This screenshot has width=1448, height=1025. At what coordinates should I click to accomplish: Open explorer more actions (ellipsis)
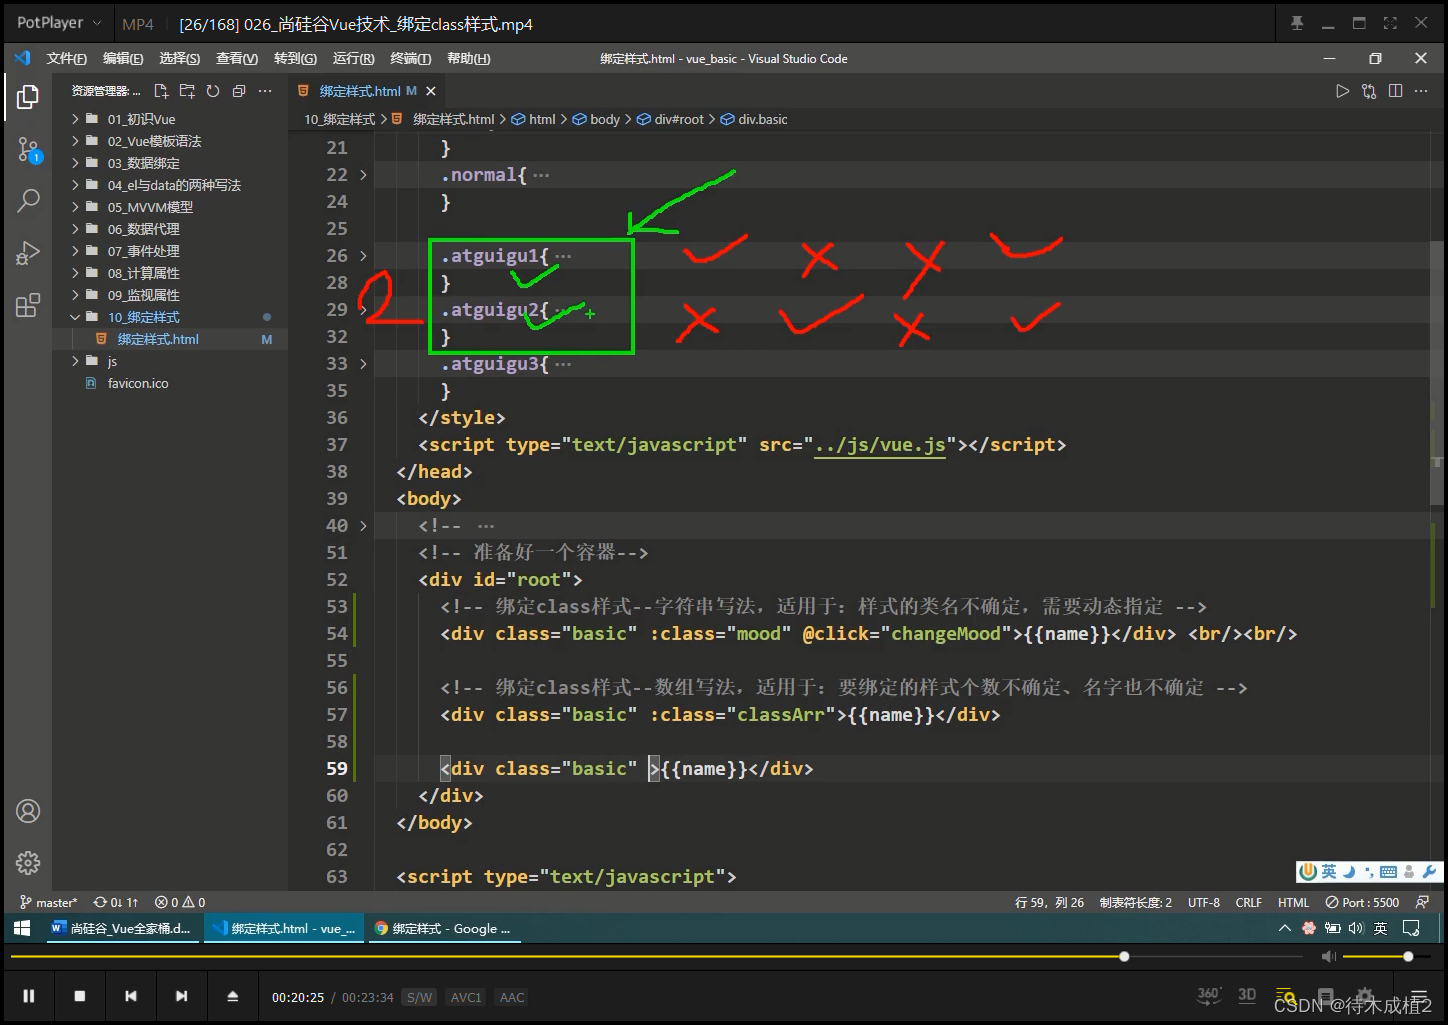265,91
